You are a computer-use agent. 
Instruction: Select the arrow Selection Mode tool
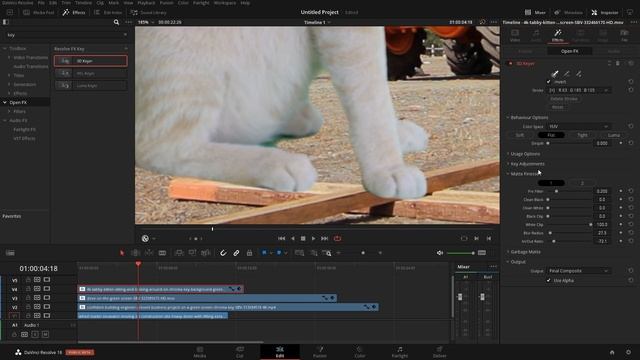point(122,253)
